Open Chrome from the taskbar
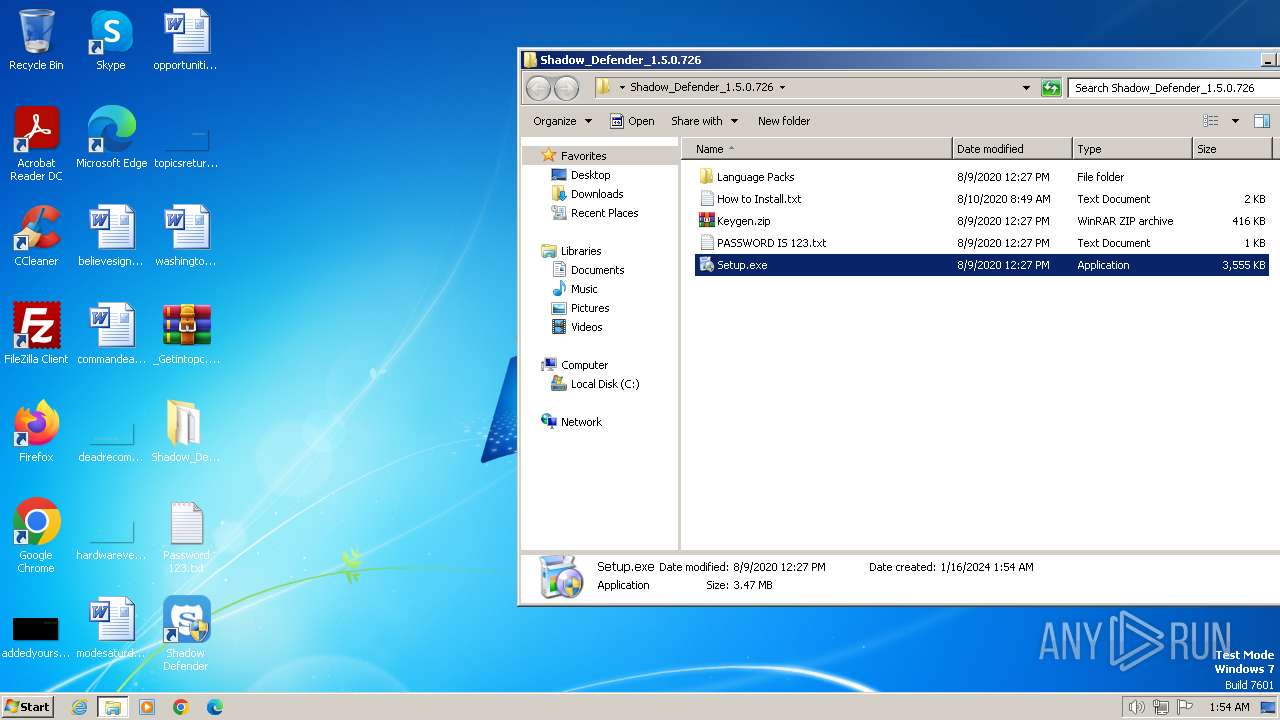 pos(181,707)
